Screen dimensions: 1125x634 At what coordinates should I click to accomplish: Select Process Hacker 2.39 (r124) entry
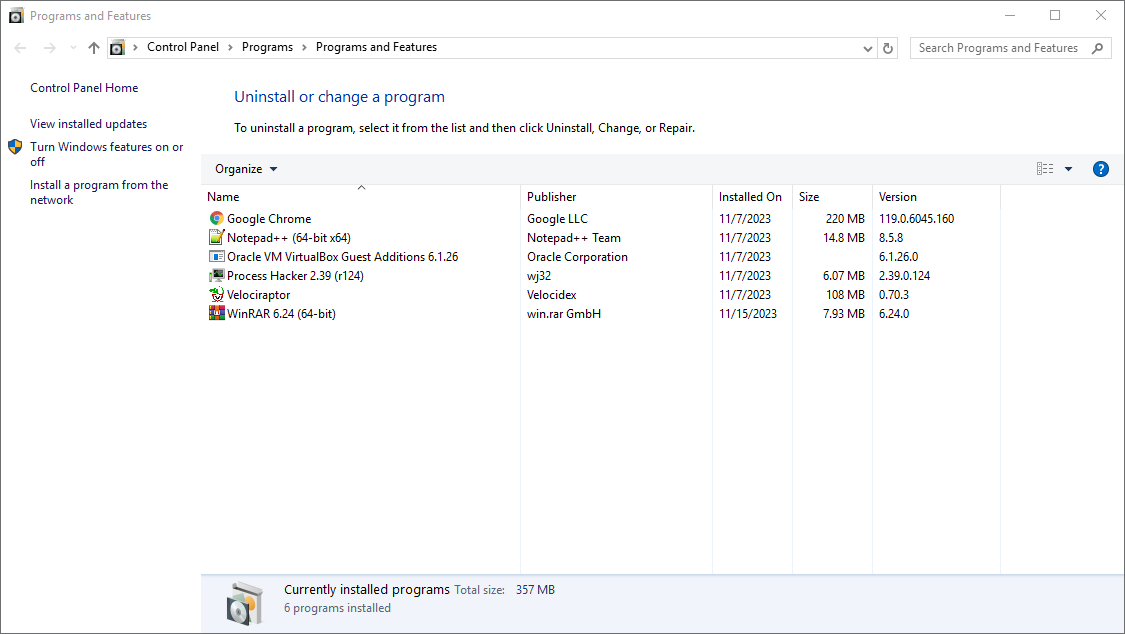[x=295, y=275]
